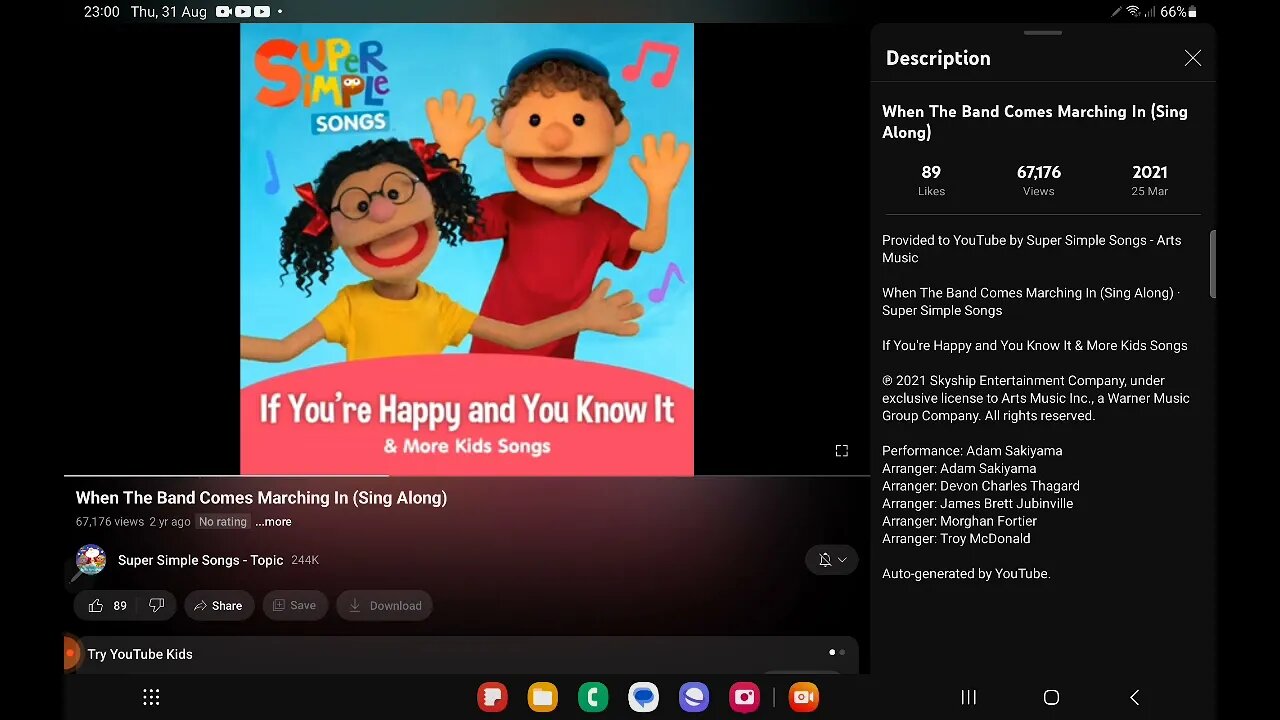The width and height of the screenshot is (1280, 720).
Task: Enter fullscreen mode on video player
Action: click(841, 451)
